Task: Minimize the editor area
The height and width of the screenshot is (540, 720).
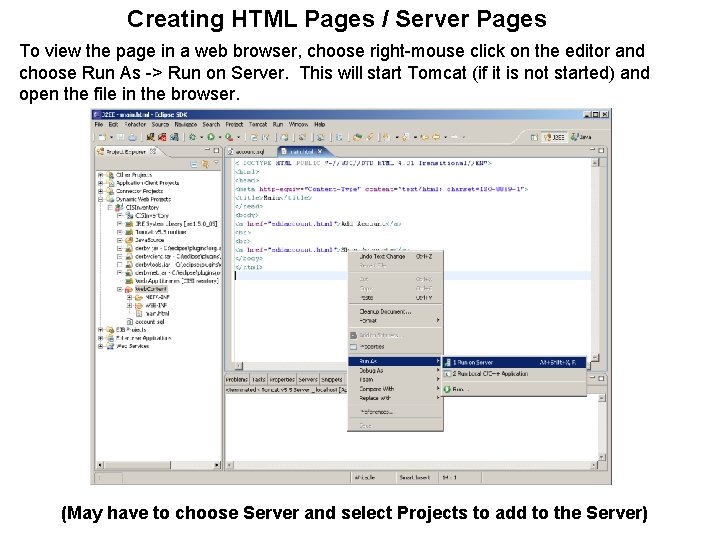Action: click(592, 150)
